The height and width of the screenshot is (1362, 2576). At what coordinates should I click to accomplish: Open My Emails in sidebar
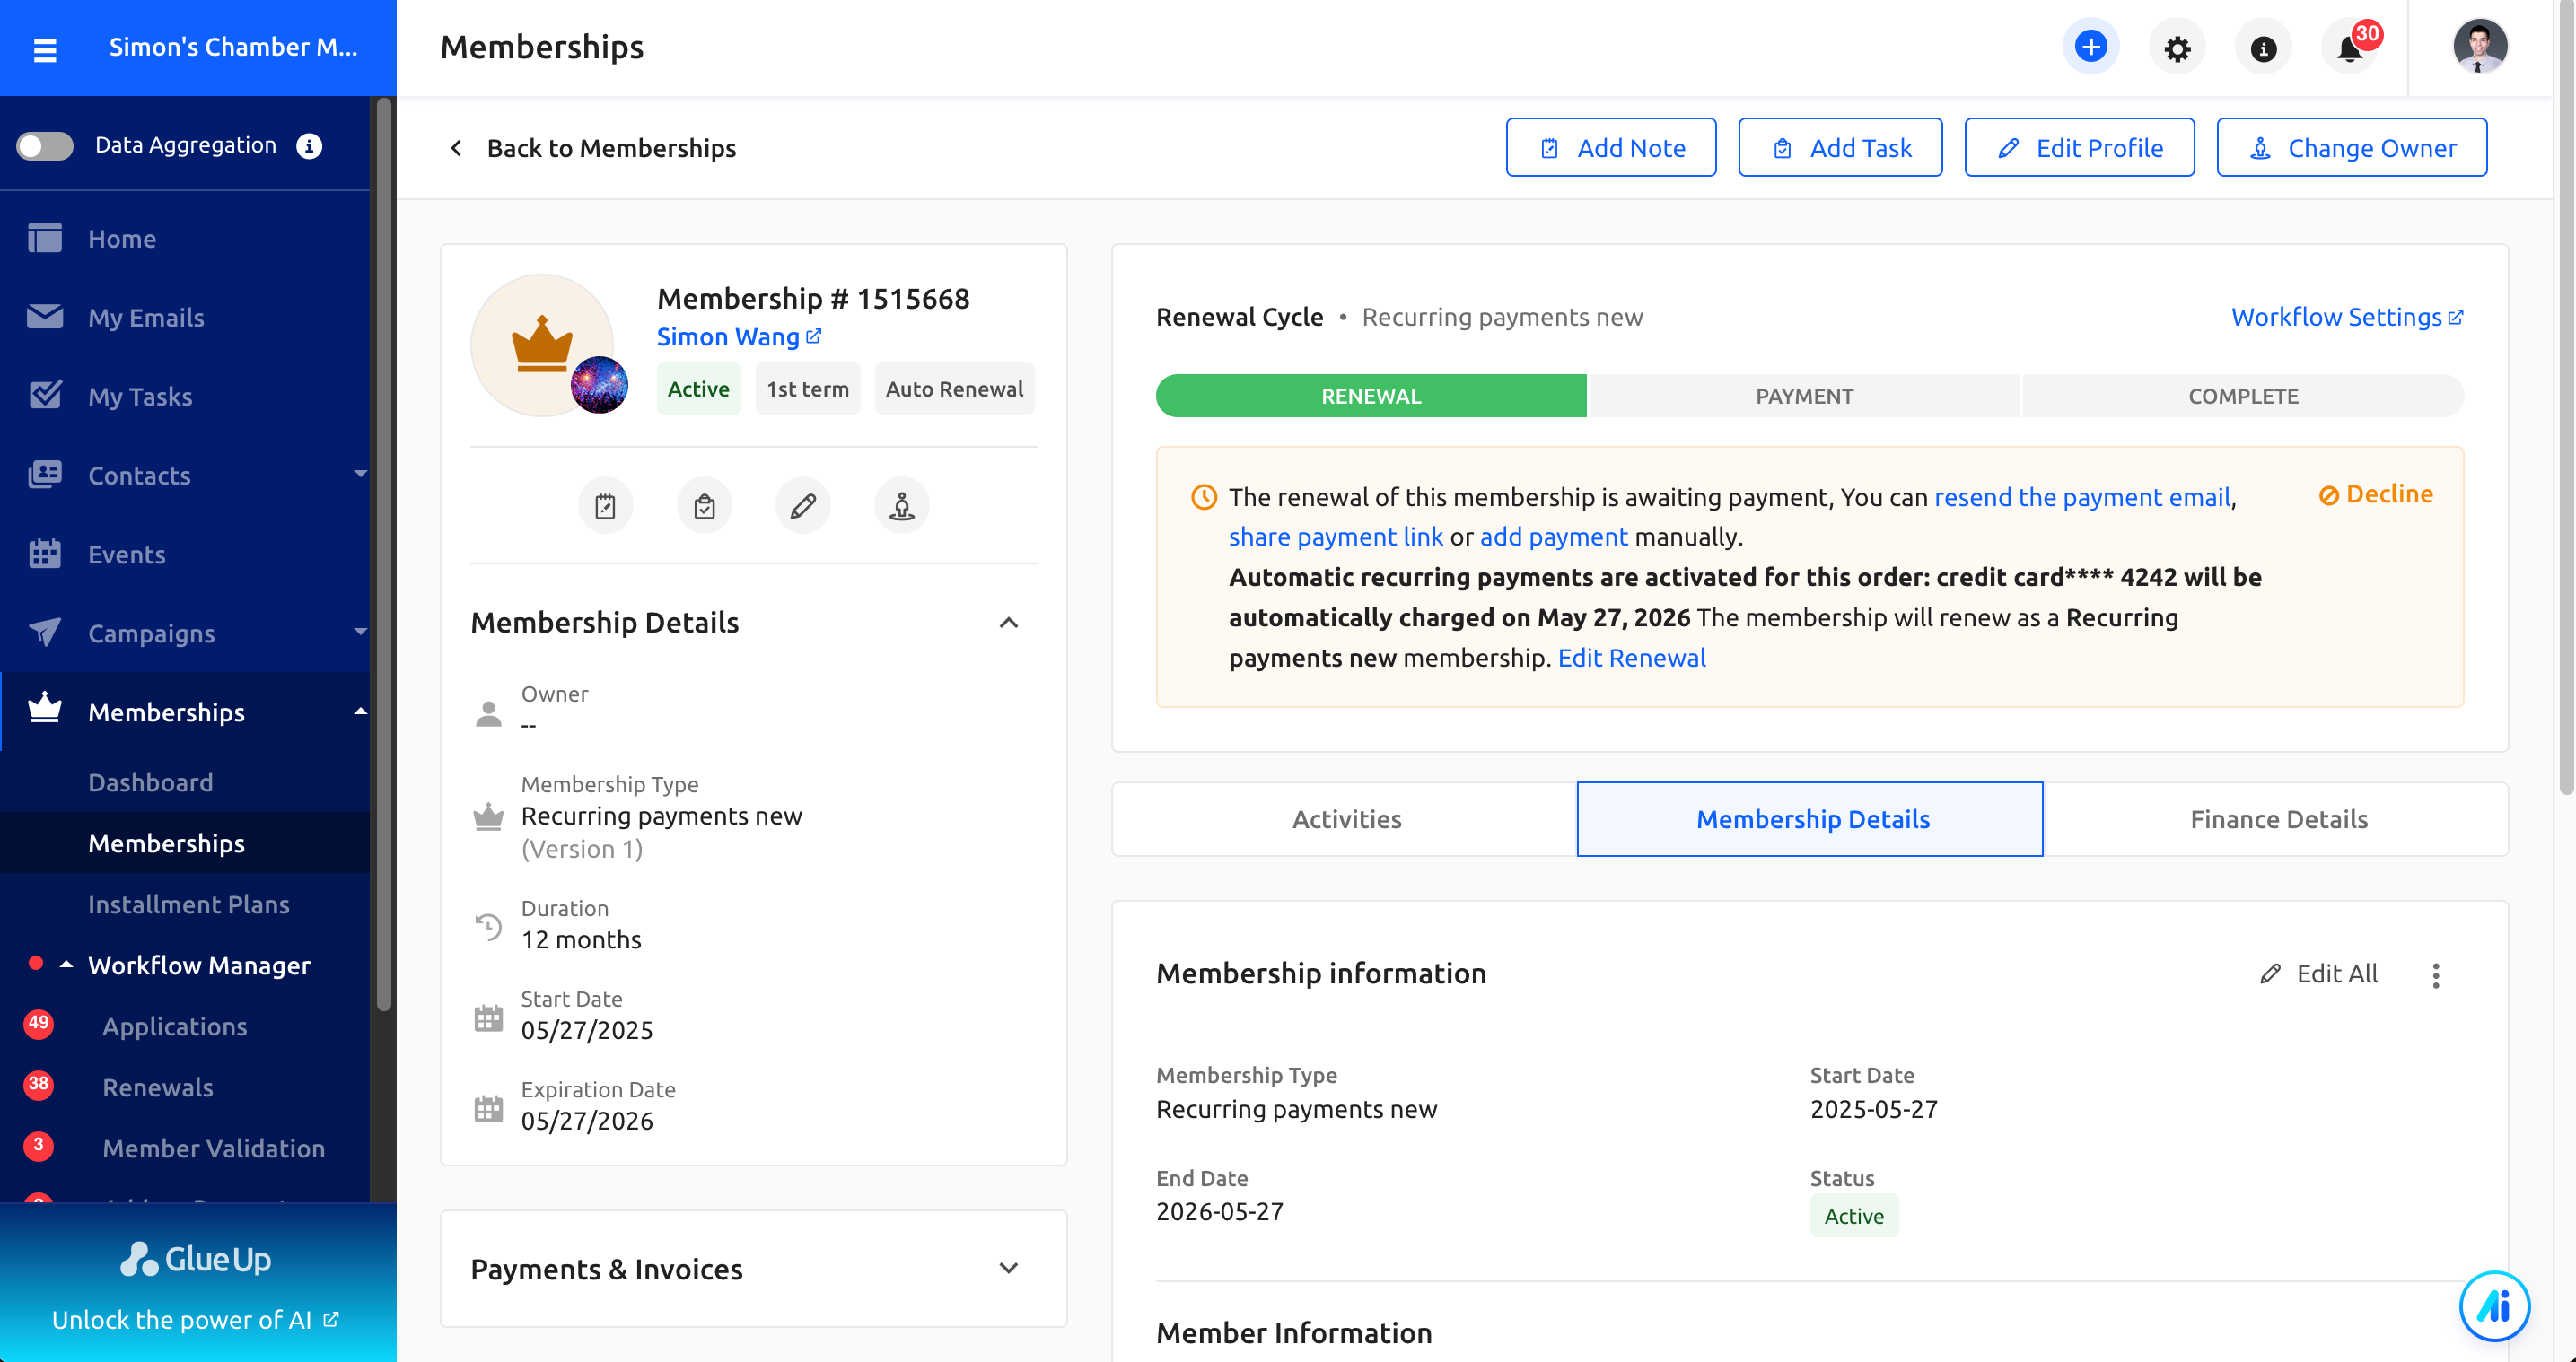146,317
